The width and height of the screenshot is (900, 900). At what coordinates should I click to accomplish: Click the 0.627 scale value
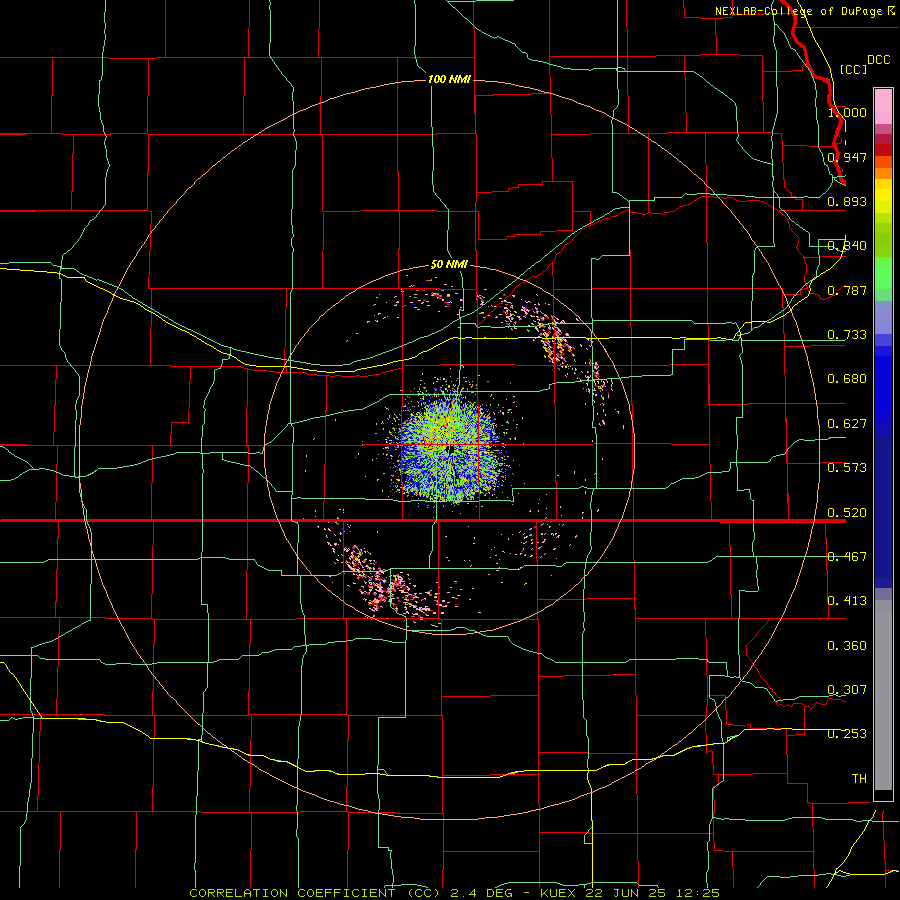click(x=847, y=424)
